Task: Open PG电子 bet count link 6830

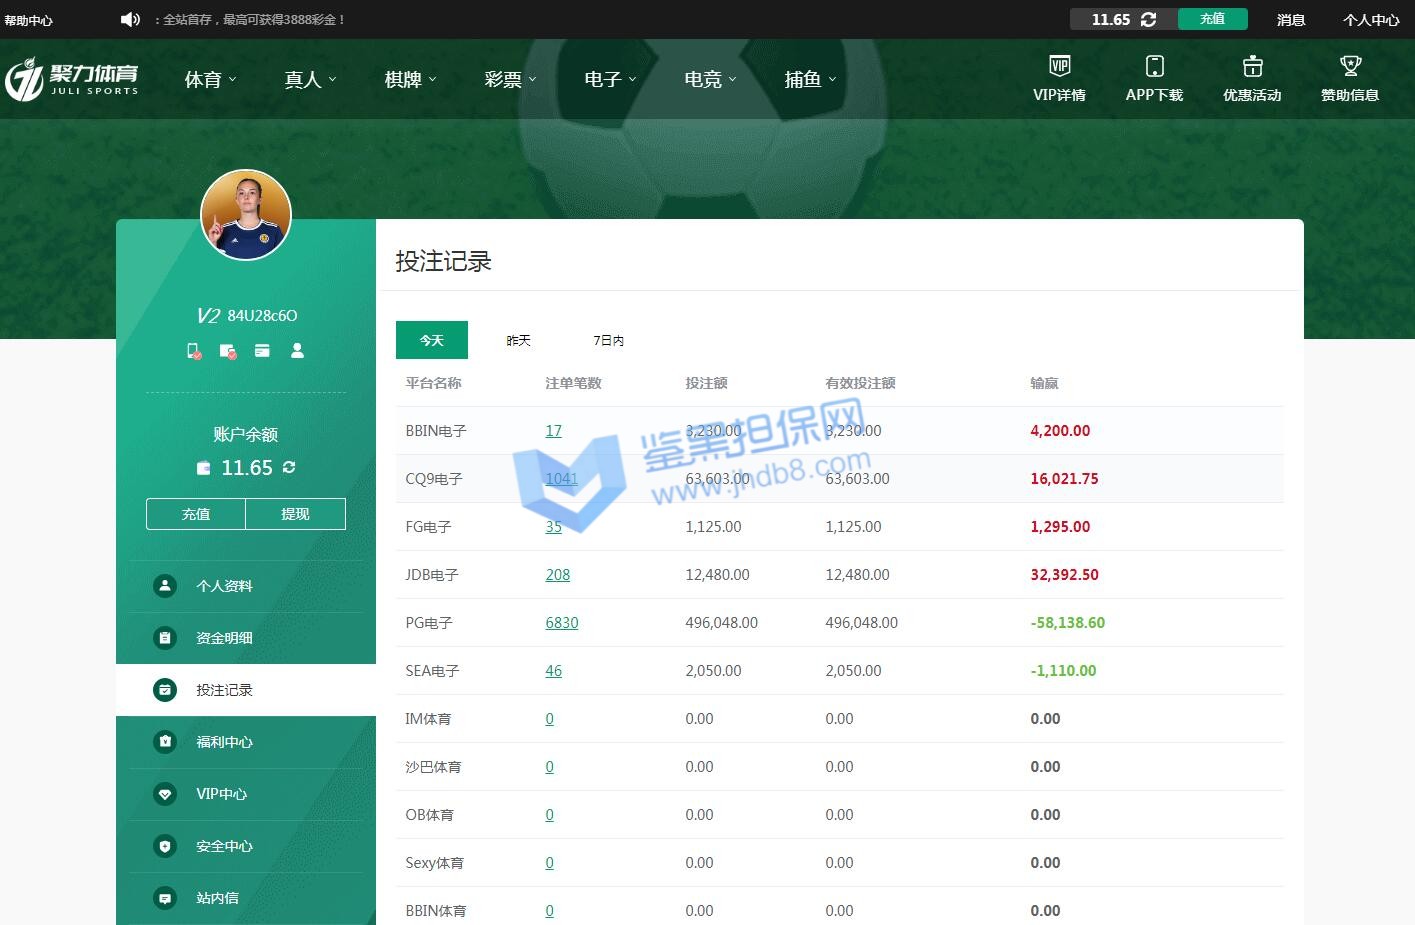Action: click(561, 623)
